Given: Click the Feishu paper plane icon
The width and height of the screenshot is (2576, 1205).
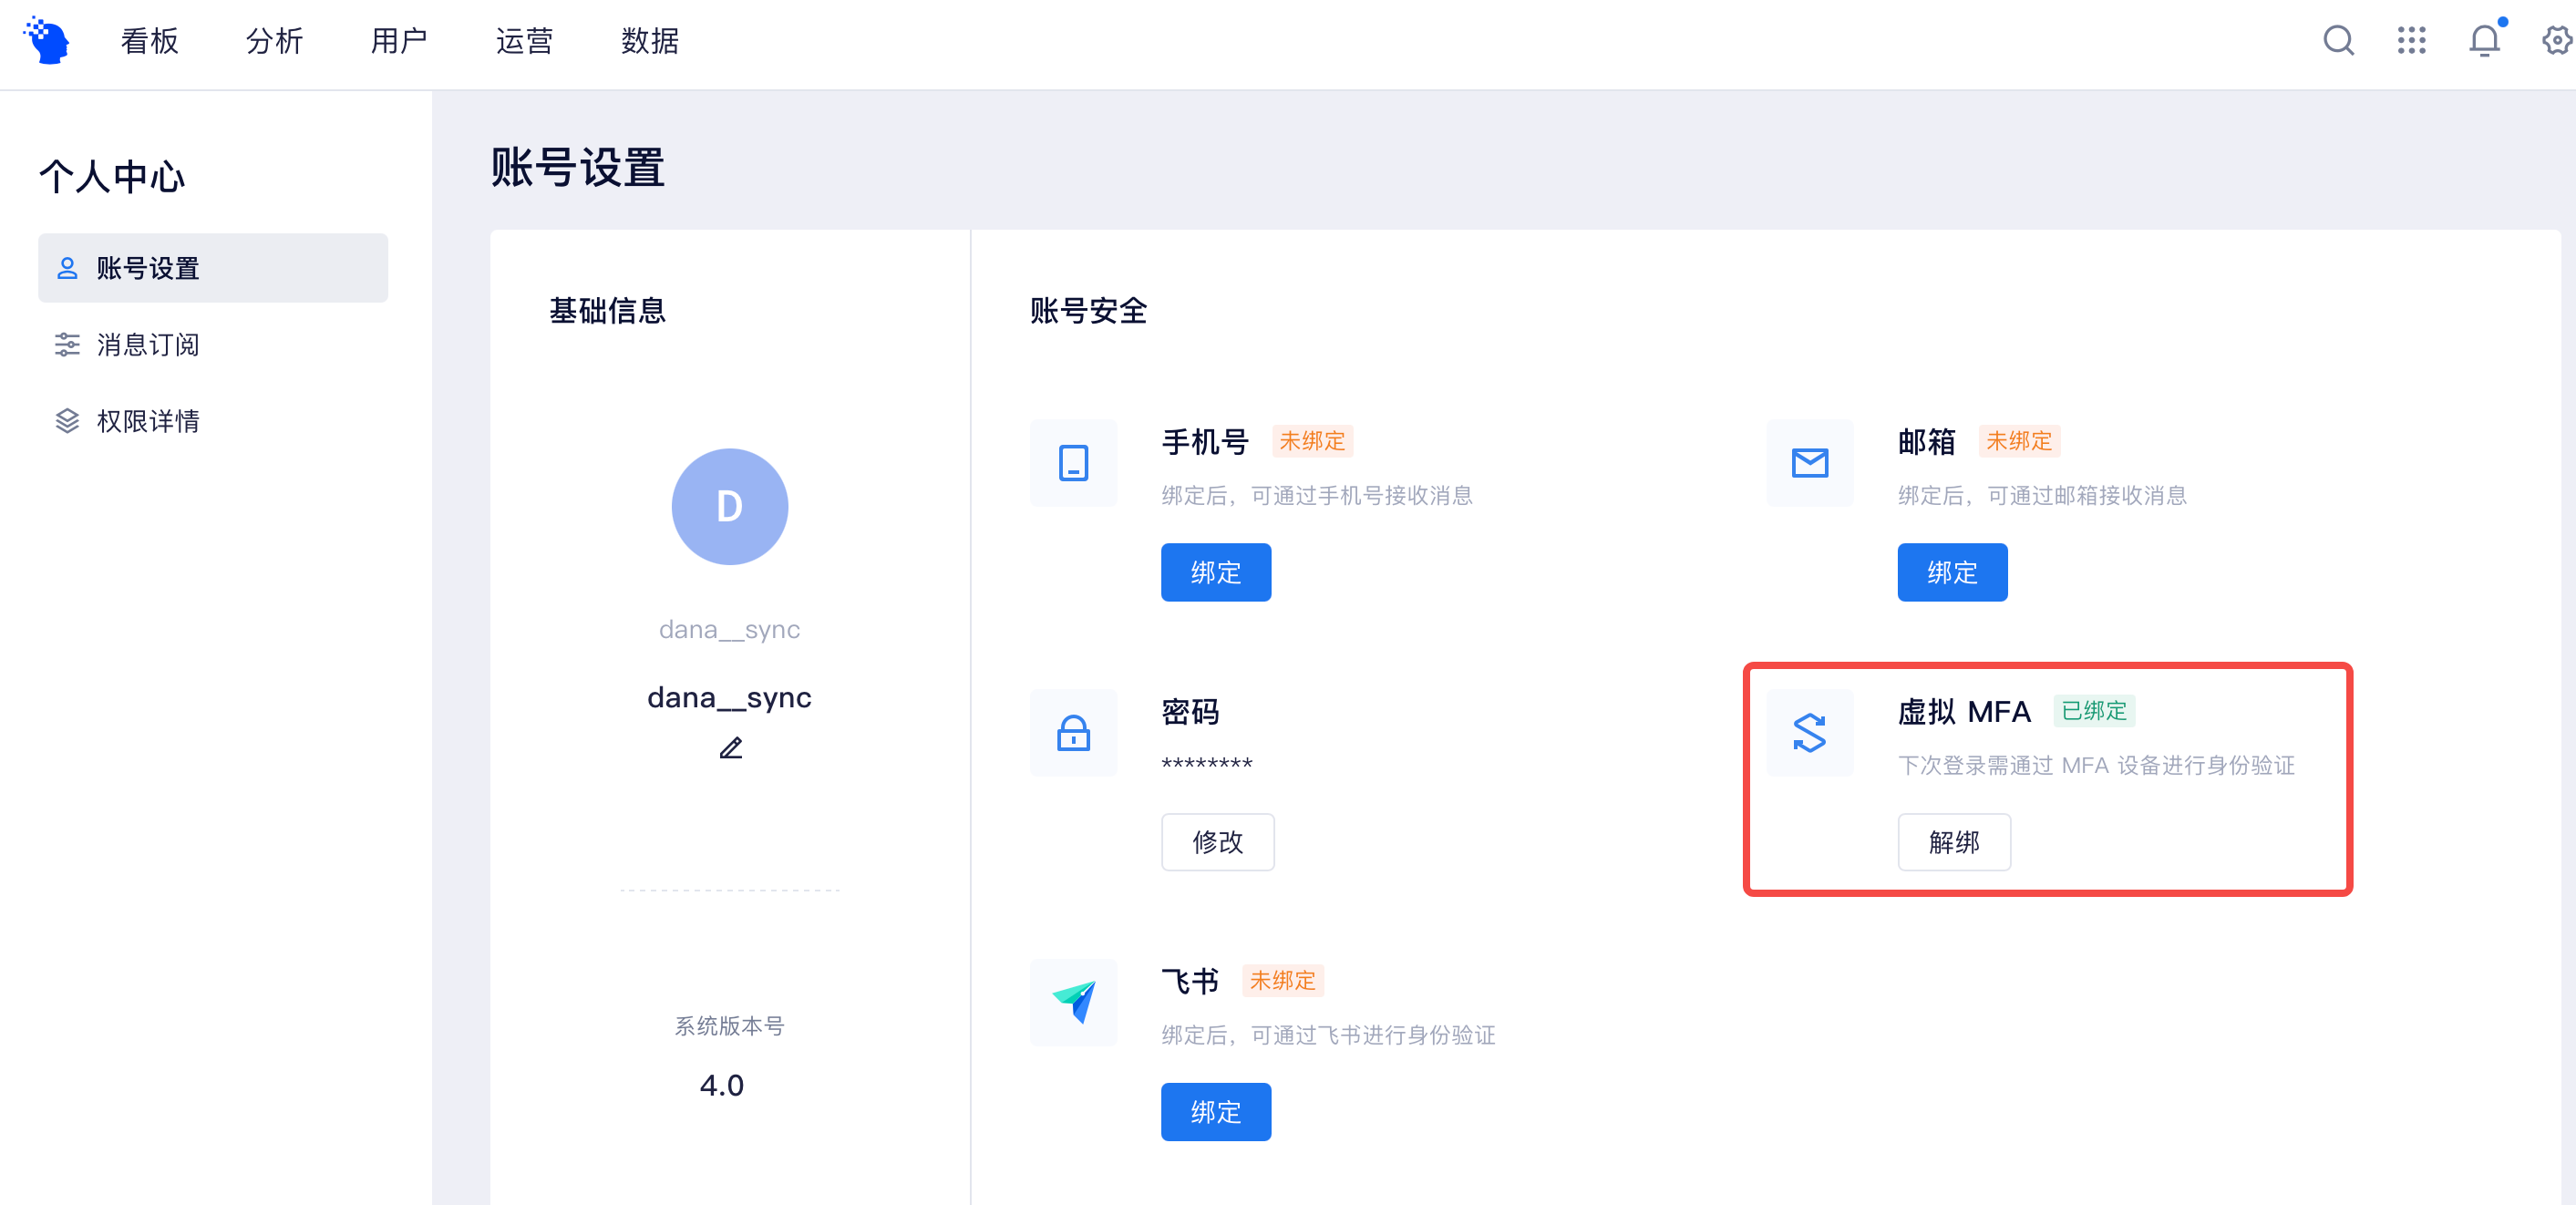Looking at the screenshot, I should (x=1073, y=1002).
